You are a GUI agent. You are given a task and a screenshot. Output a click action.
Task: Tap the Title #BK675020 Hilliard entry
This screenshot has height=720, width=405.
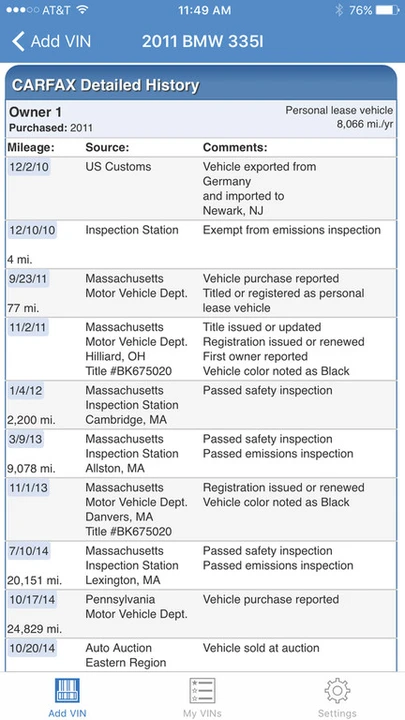(x=129, y=371)
